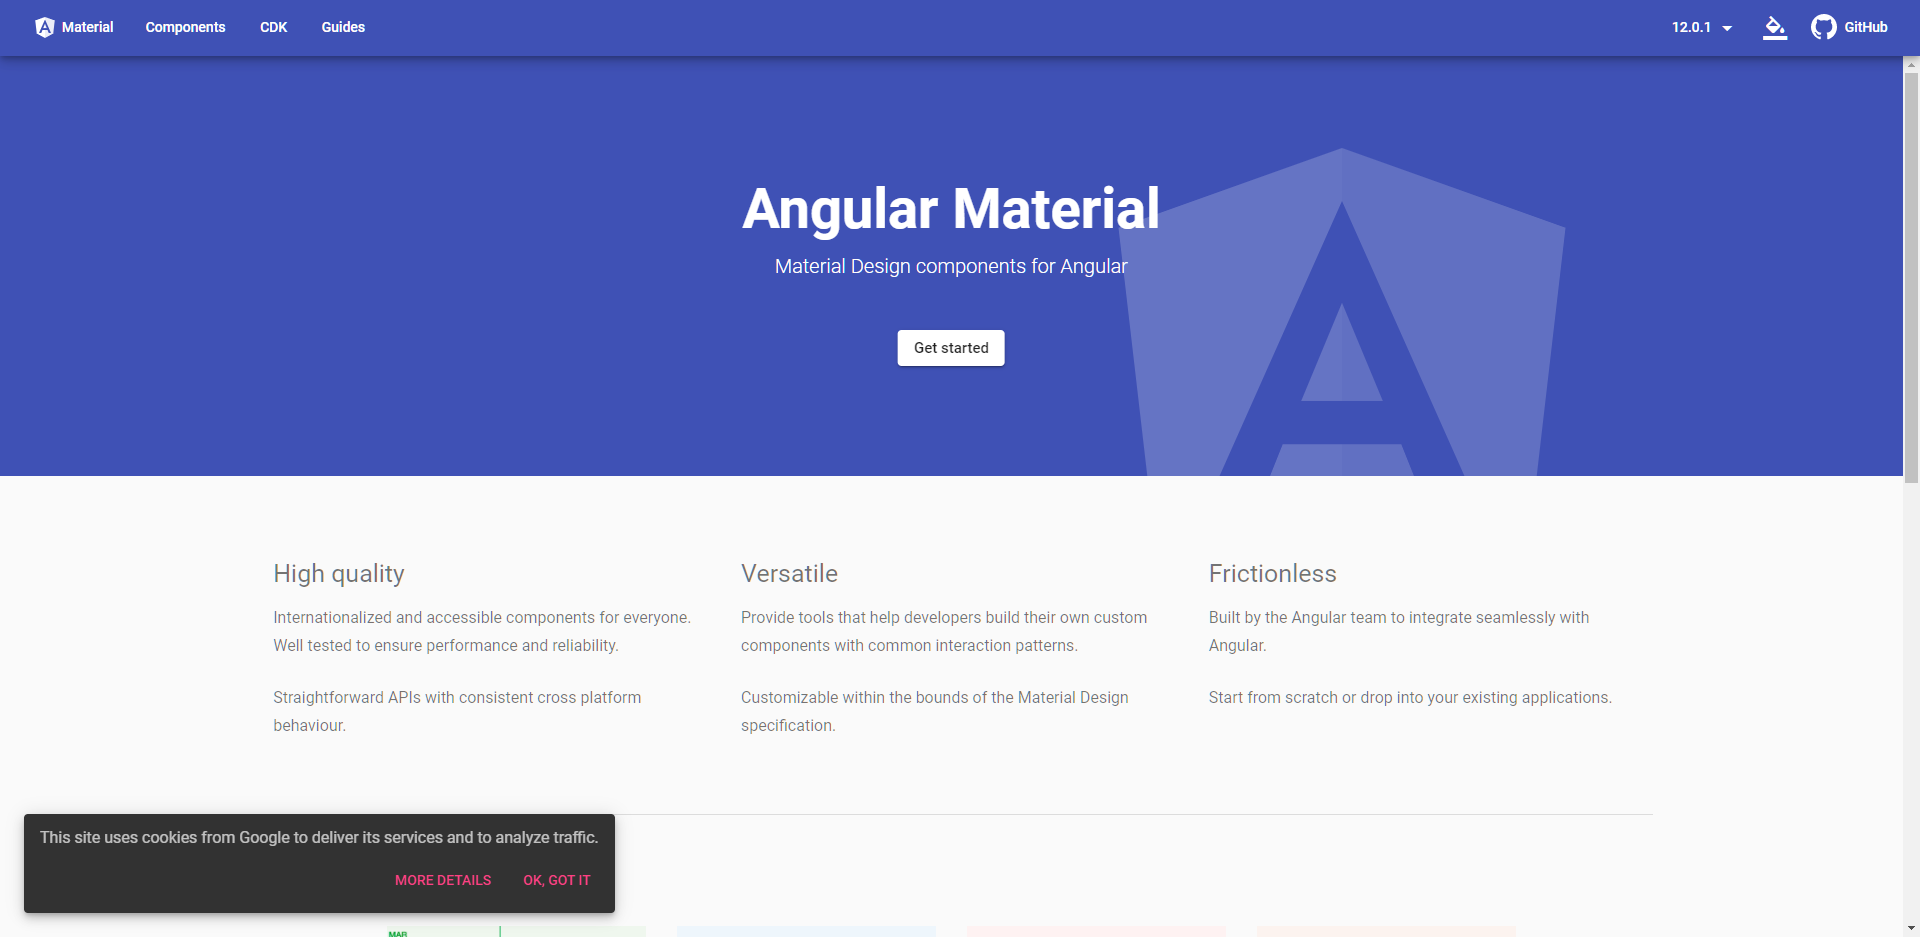Click "Built by the Angular team" paragraph
The height and width of the screenshot is (937, 1920).
point(1399,631)
